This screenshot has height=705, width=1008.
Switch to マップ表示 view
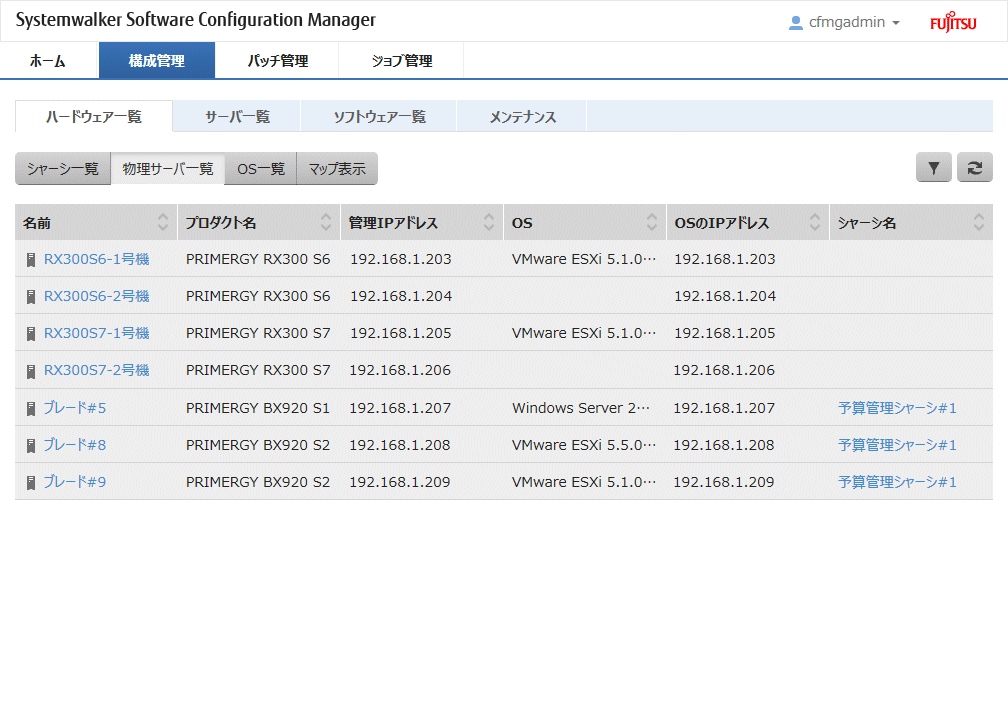coord(337,169)
